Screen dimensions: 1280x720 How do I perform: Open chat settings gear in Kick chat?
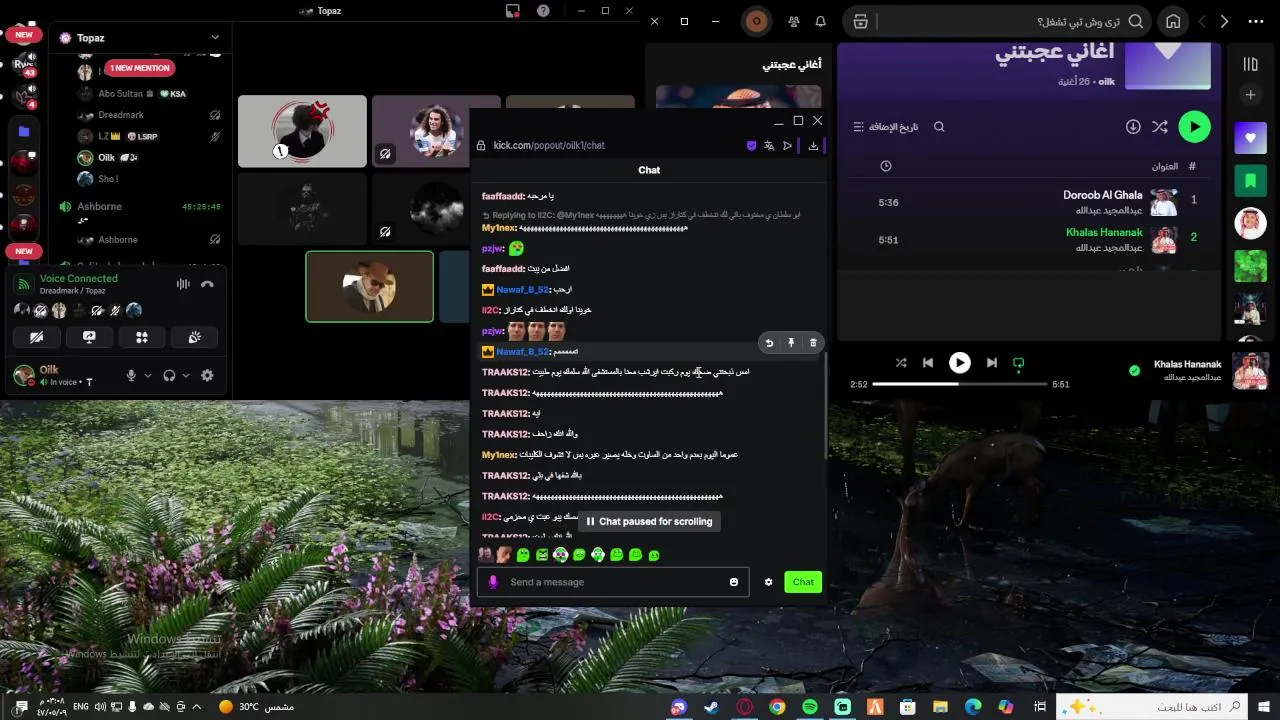768,582
